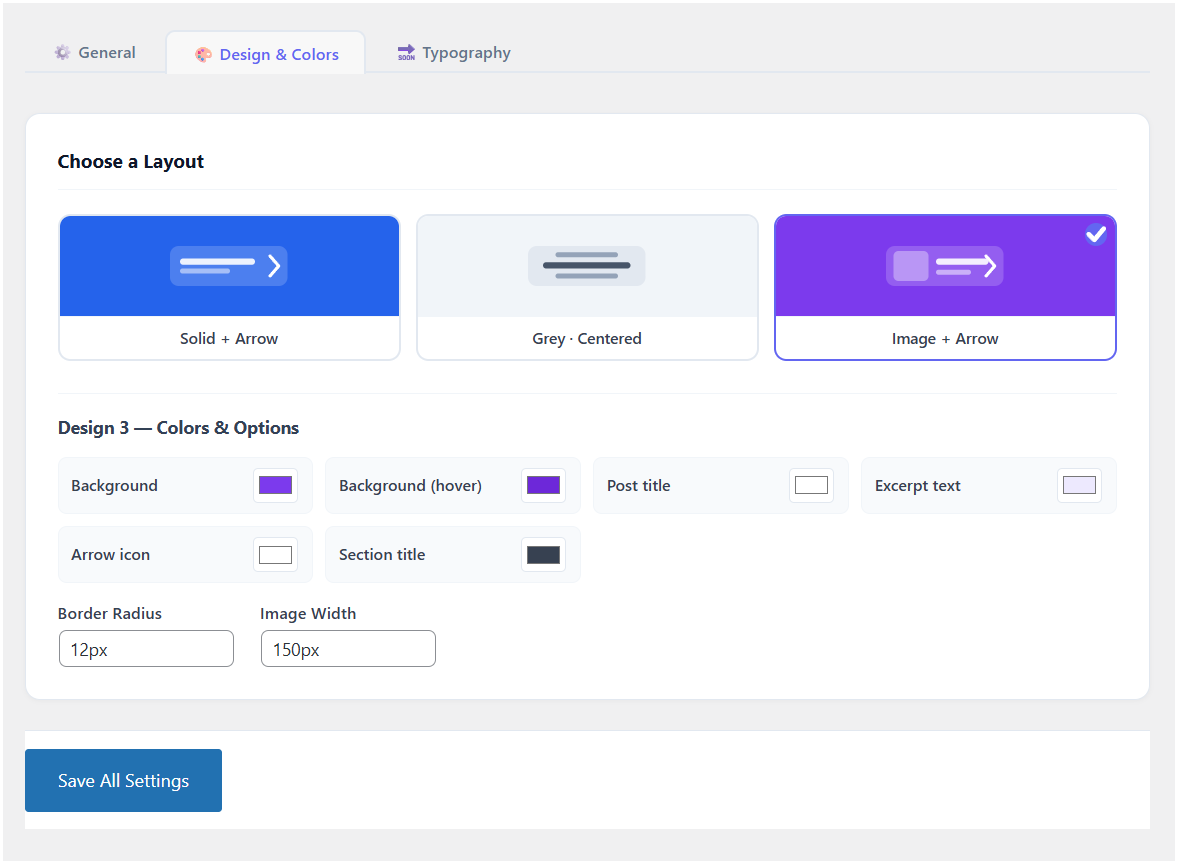
Task: Click the 'Post title' label
Action: (639, 486)
